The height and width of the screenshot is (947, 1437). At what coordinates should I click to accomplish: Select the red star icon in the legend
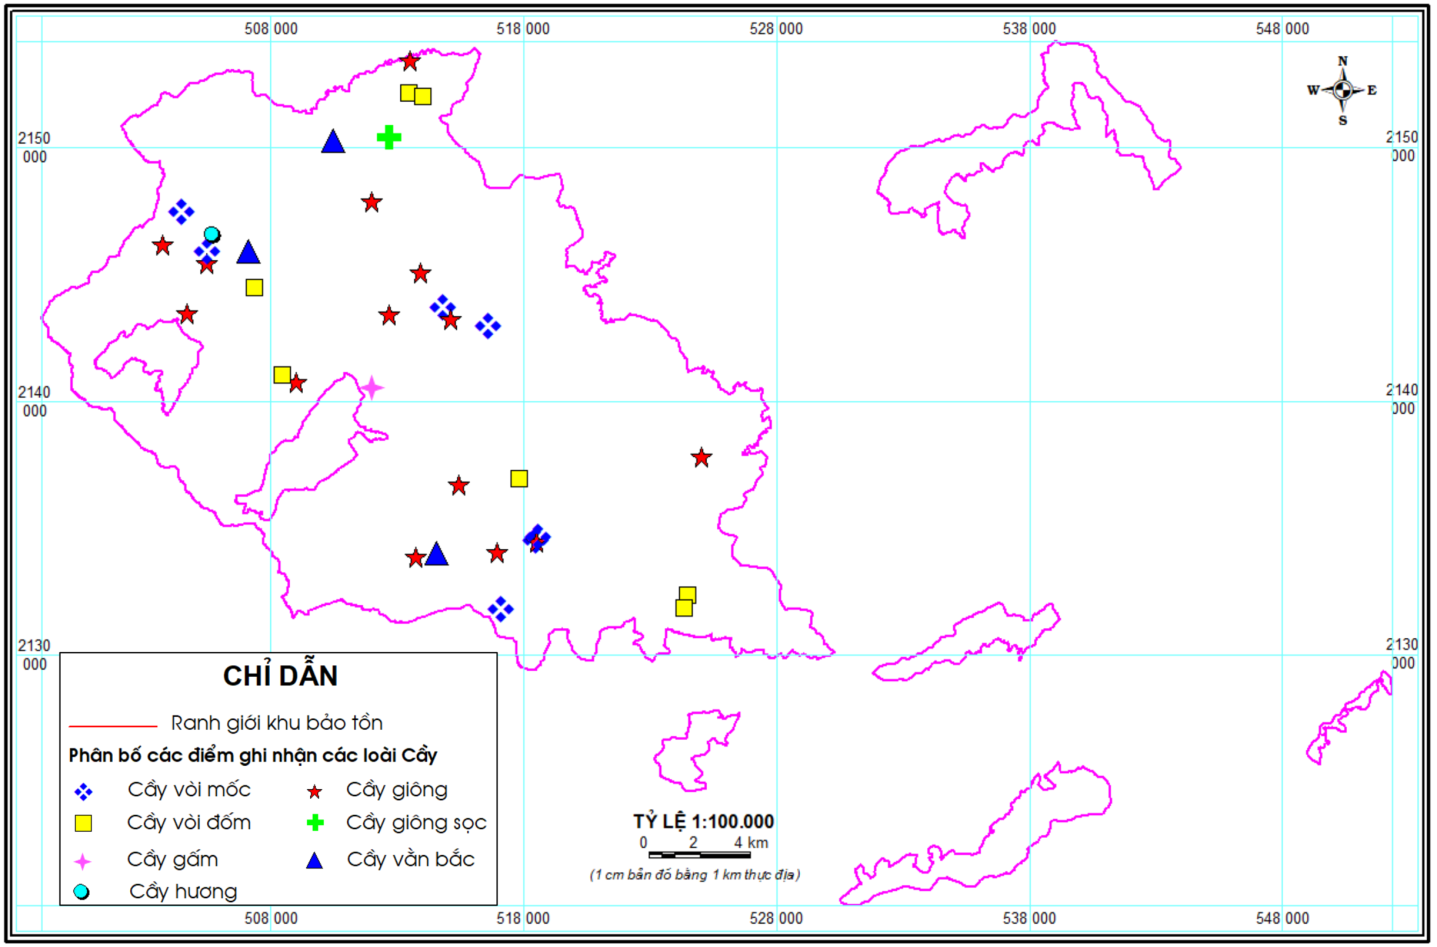pyautogui.click(x=314, y=791)
